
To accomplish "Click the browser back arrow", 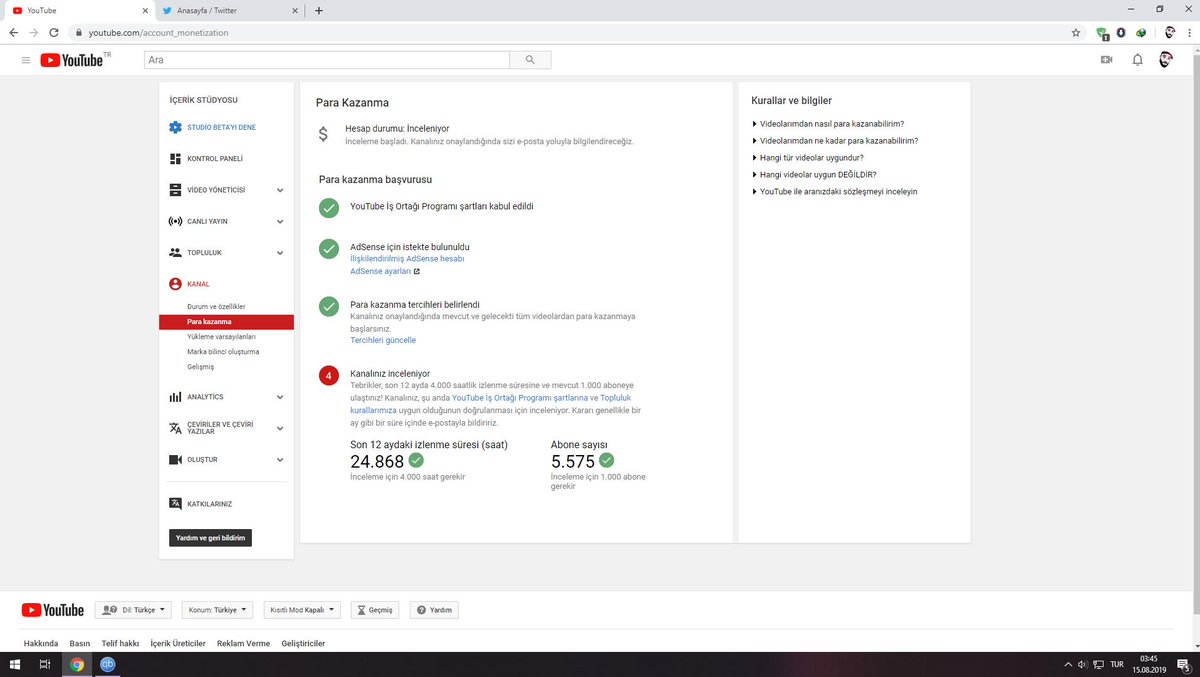I will click(x=14, y=32).
